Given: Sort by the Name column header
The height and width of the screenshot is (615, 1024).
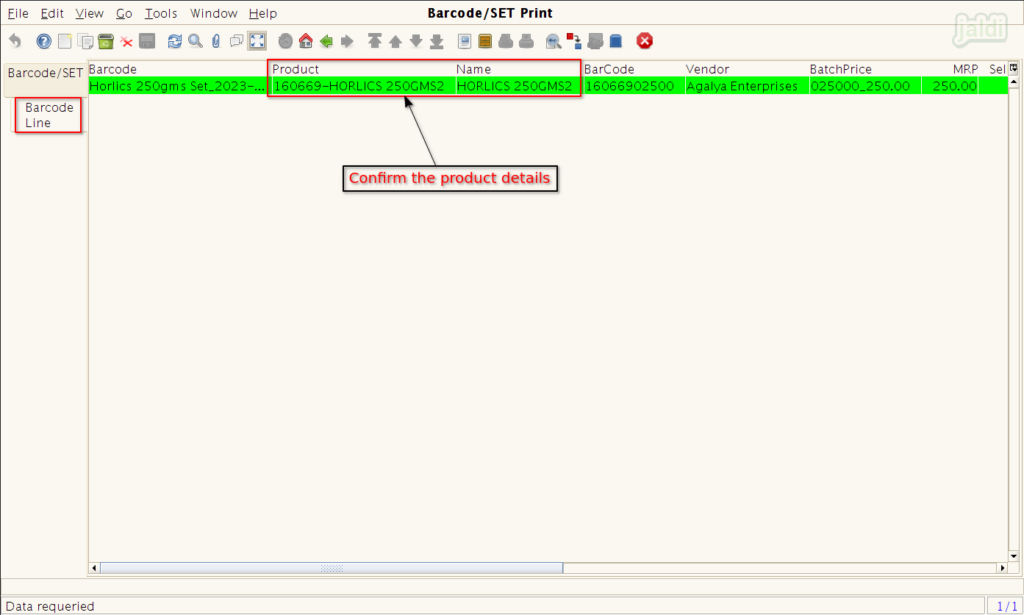Looking at the screenshot, I should click(x=518, y=69).
